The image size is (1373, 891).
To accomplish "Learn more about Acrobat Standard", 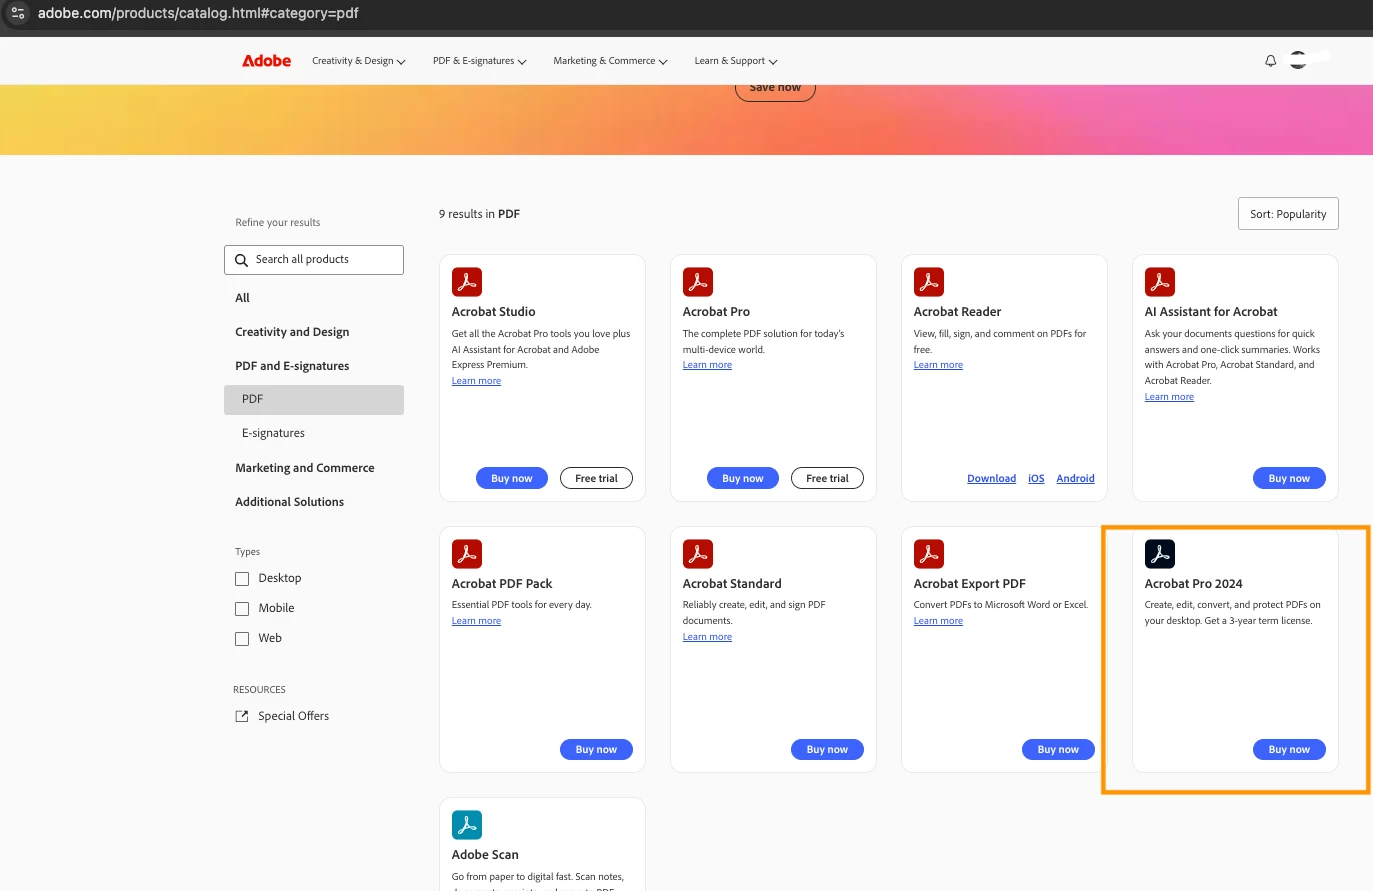I will (707, 637).
